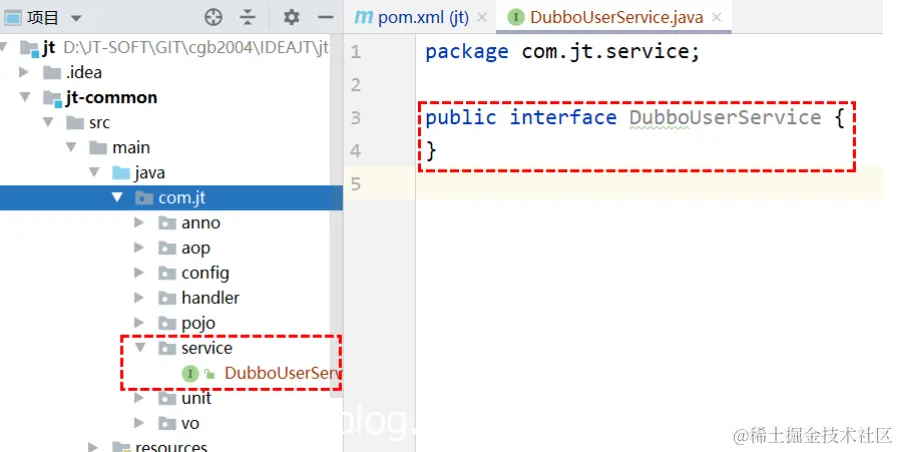899x452 pixels.
Task: Click the locate/scroll-from-source target icon
Action: click(x=213, y=17)
